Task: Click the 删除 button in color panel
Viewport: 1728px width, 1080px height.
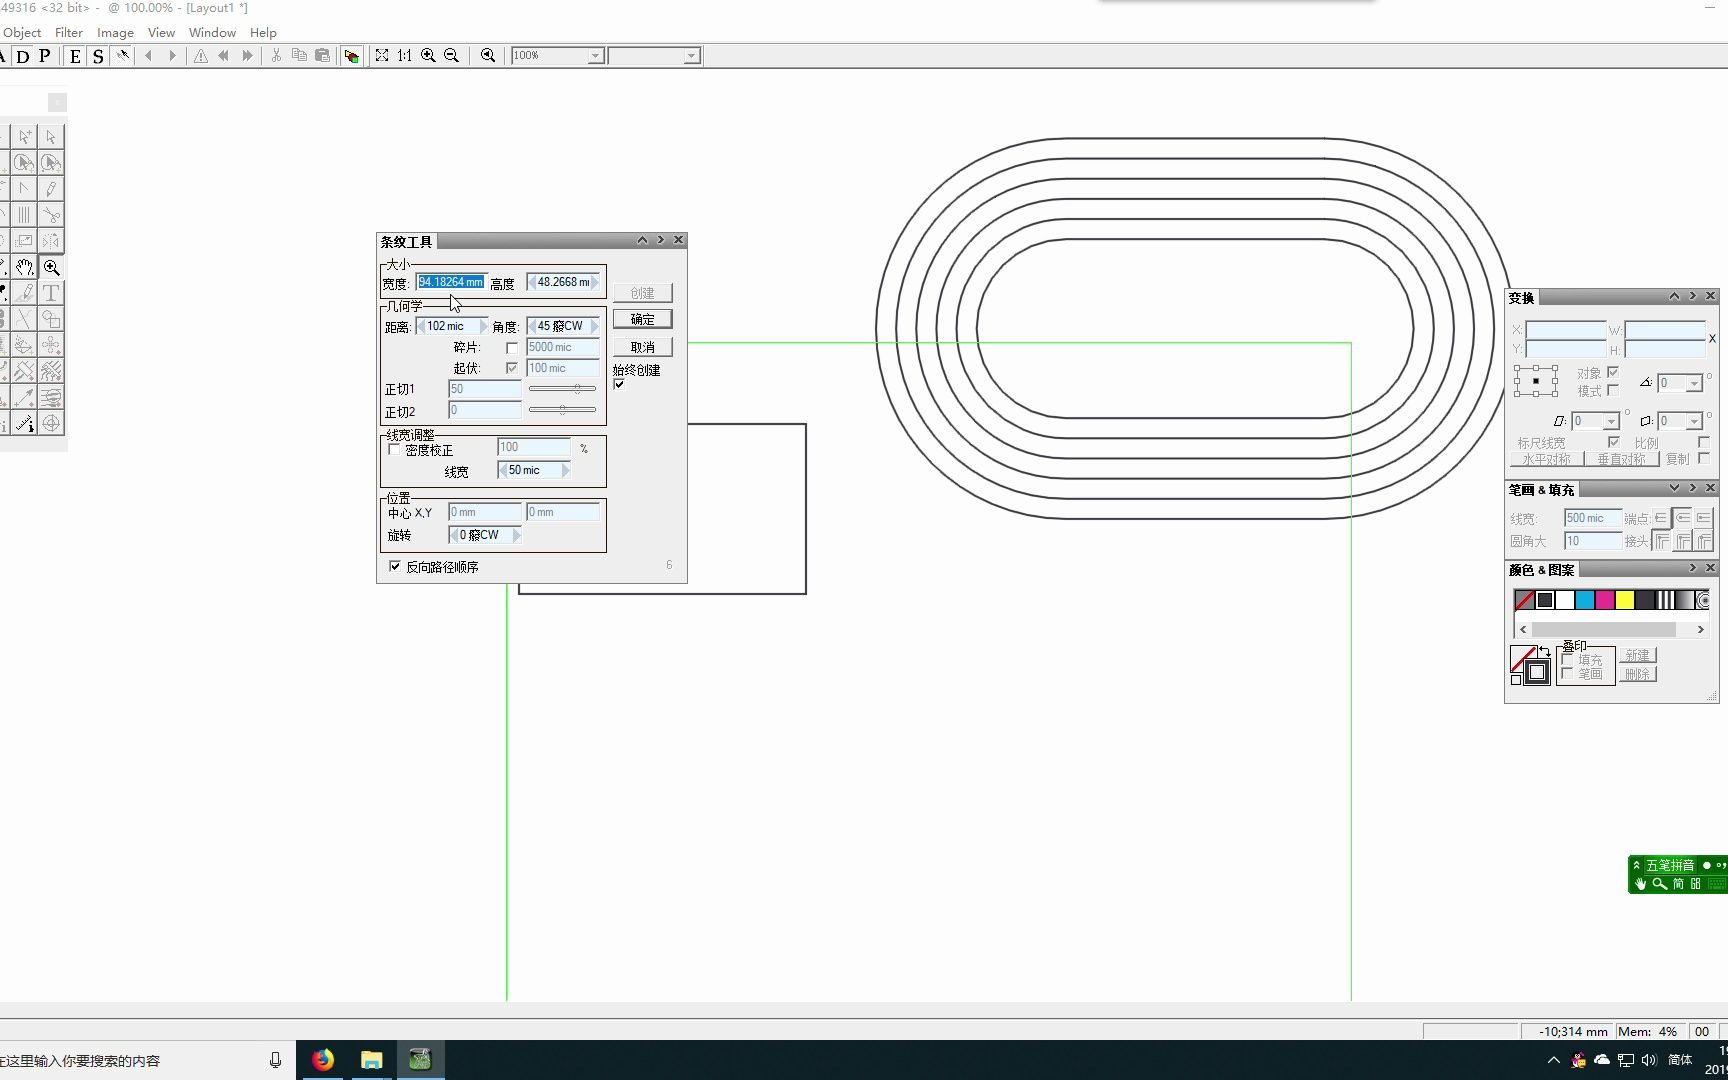Action: [1638, 674]
